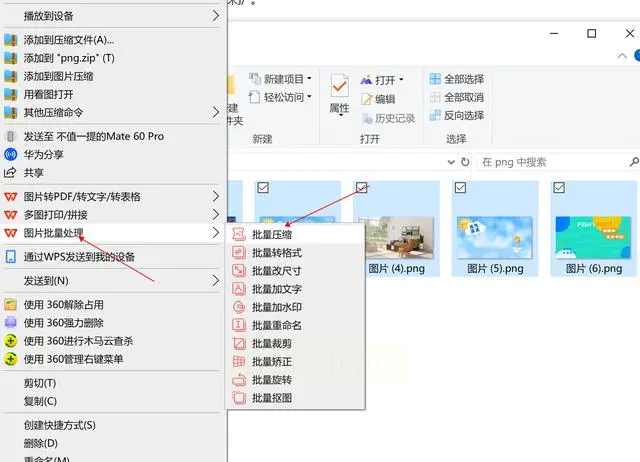The height and width of the screenshot is (462, 640).
Task: Open the address bar history dropdown chevron
Action: tap(451, 162)
